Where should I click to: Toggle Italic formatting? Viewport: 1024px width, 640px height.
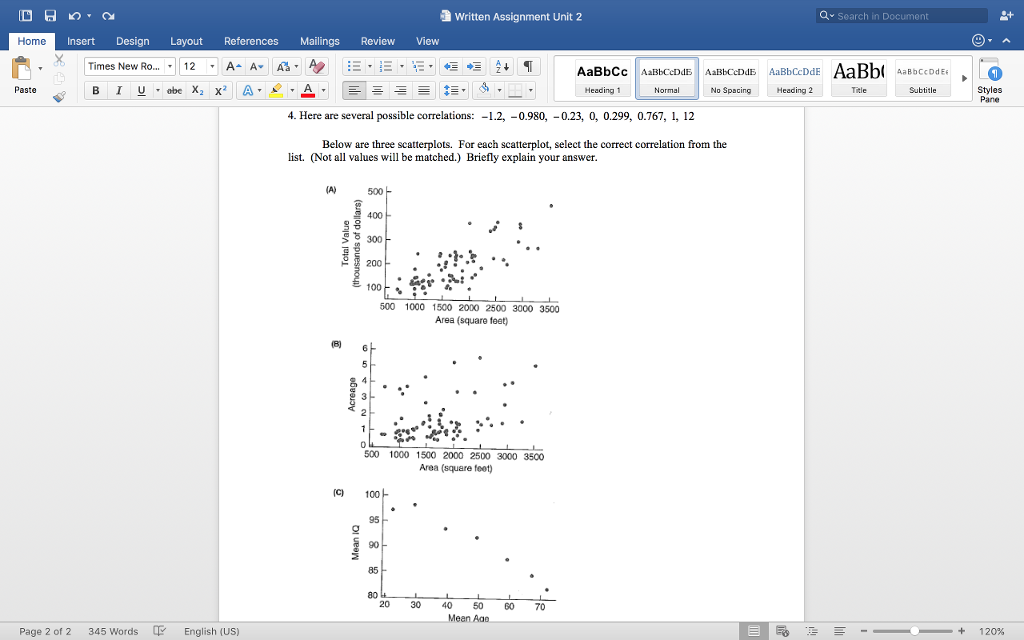point(118,90)
